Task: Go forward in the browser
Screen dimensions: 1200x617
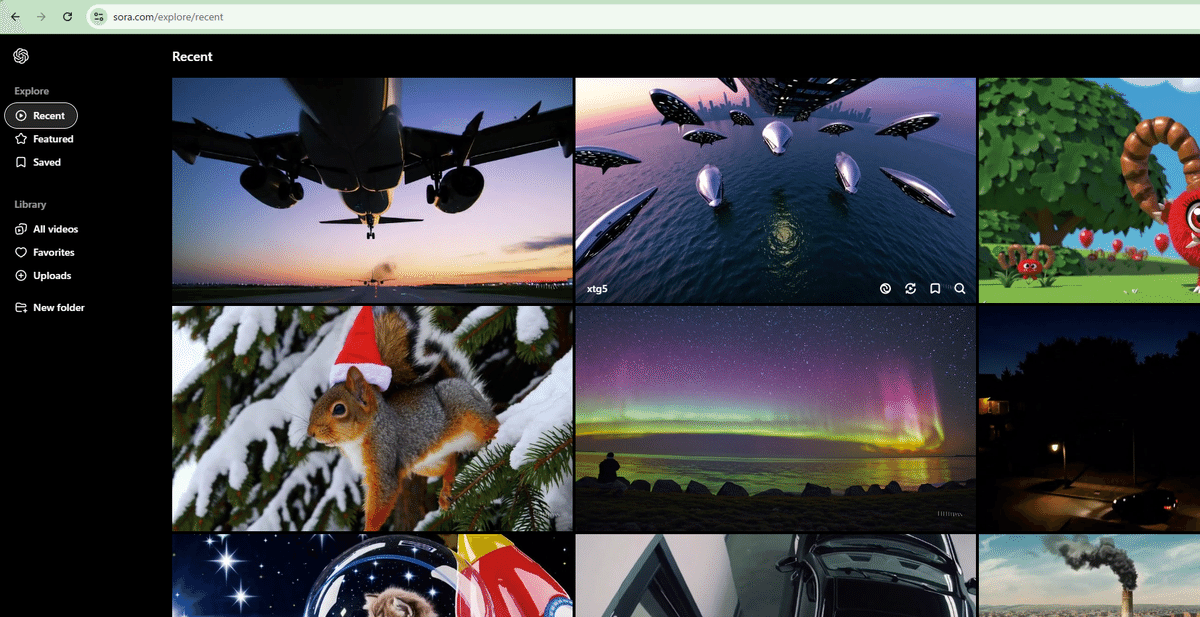Action: coord(41,17)
